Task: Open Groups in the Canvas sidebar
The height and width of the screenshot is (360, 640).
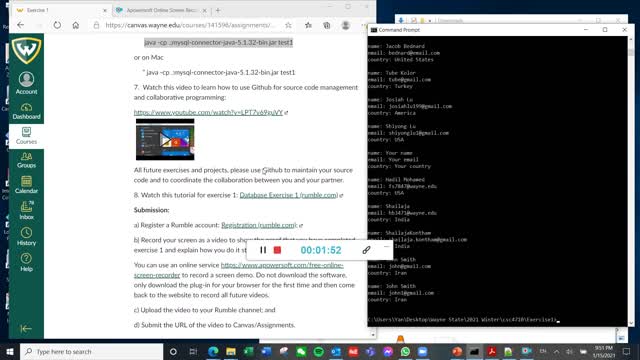Action: (27, 160)
